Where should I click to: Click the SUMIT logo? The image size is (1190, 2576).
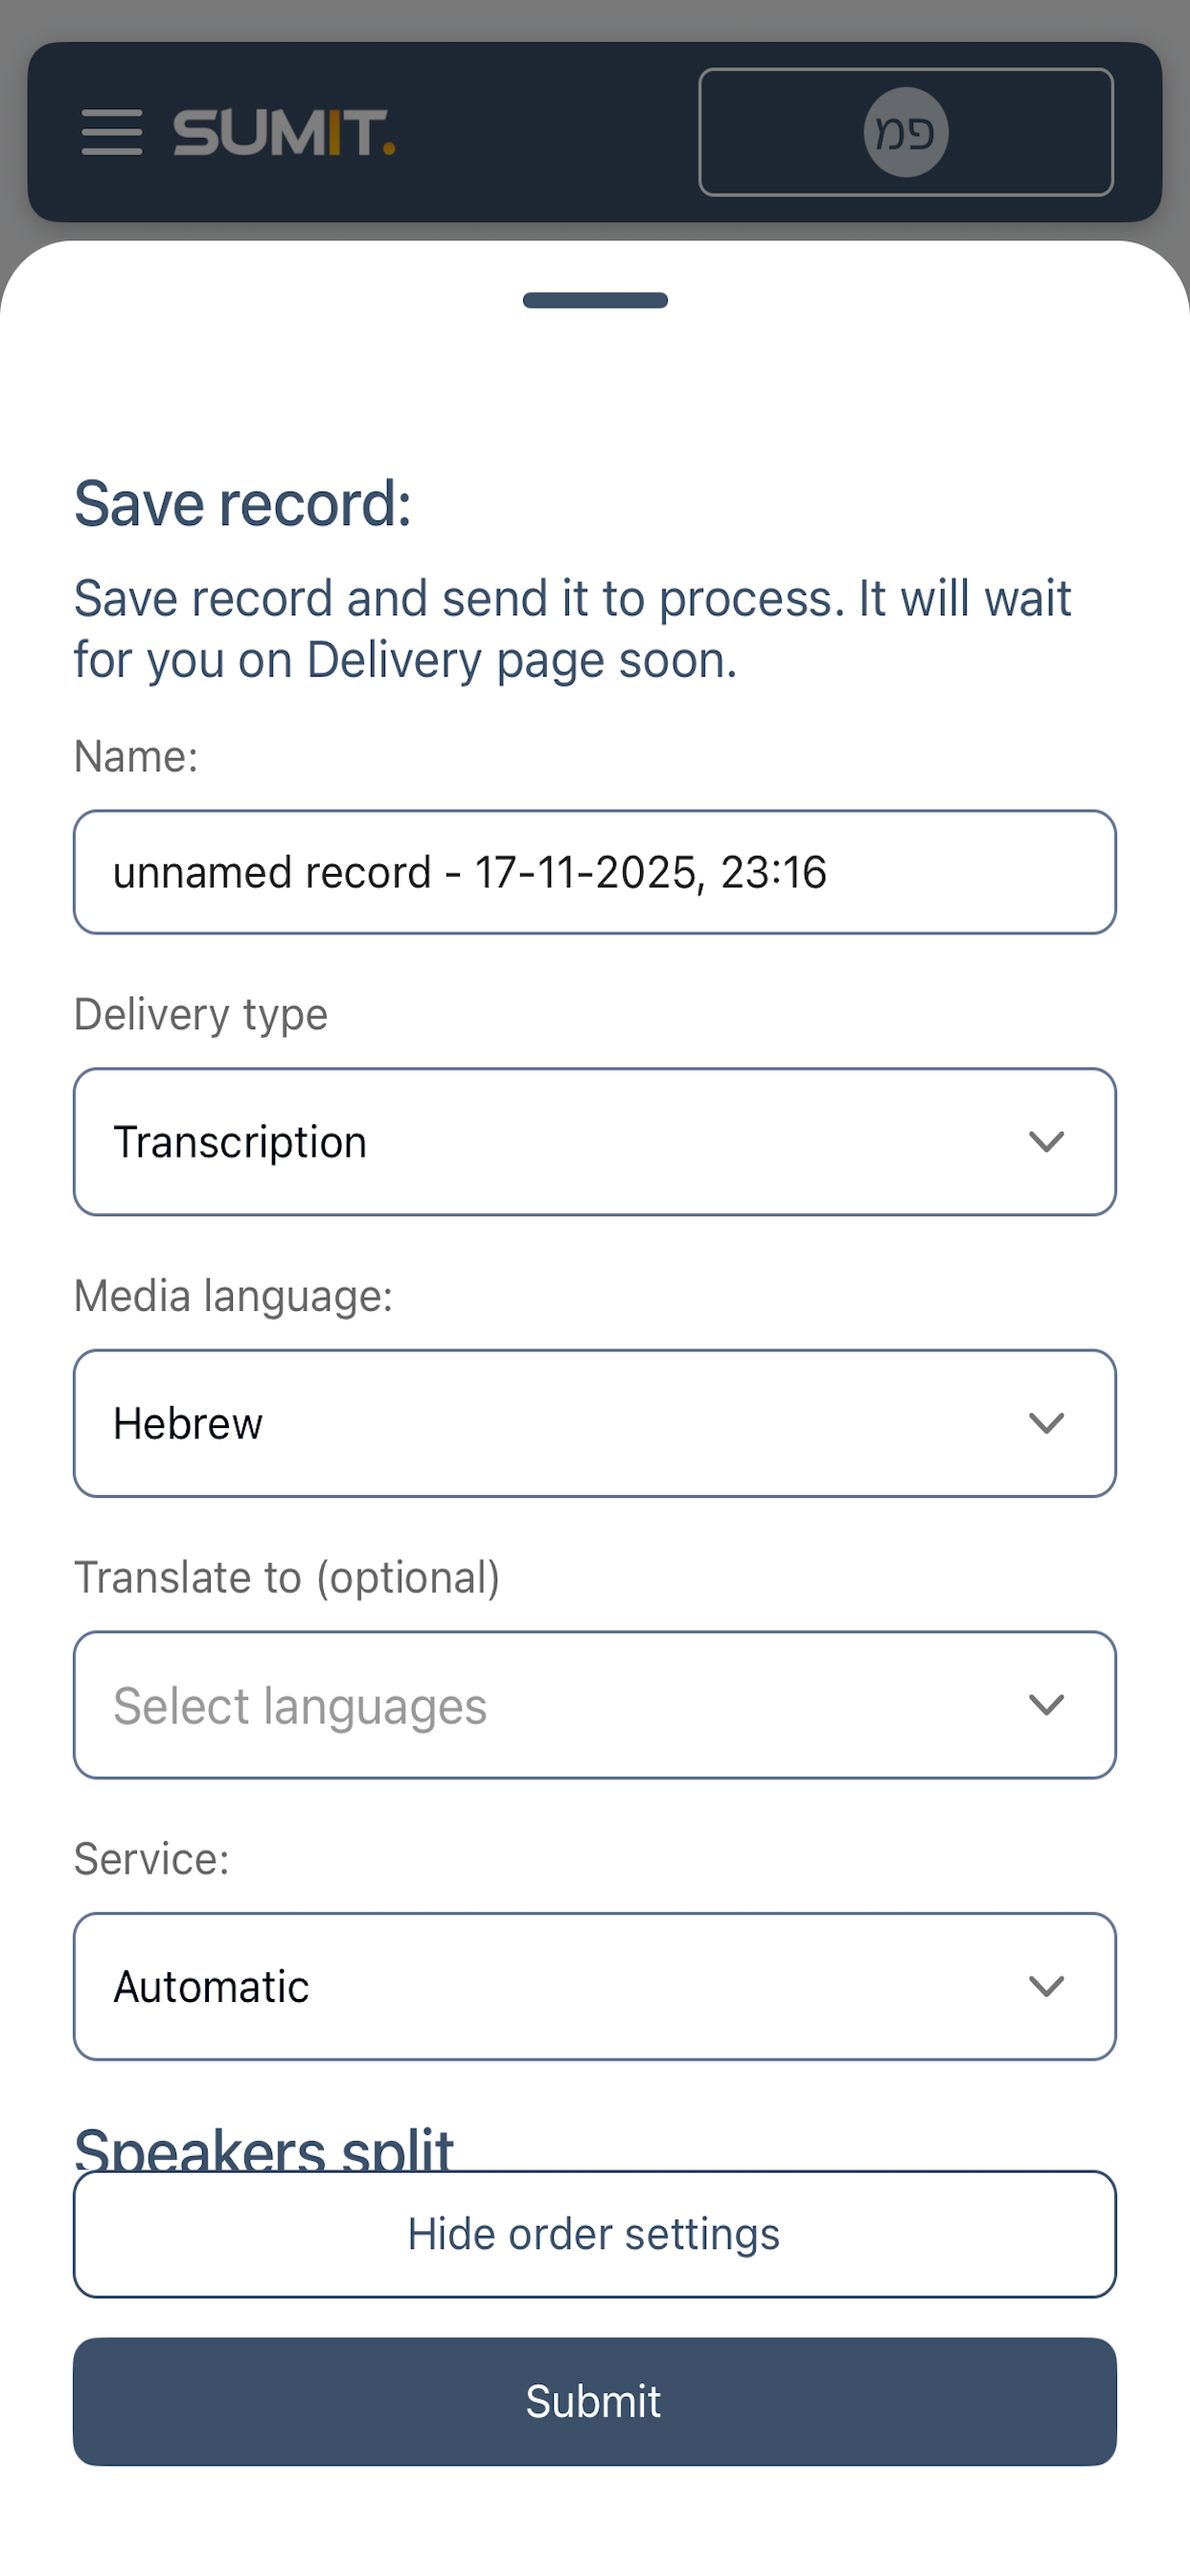284,133
